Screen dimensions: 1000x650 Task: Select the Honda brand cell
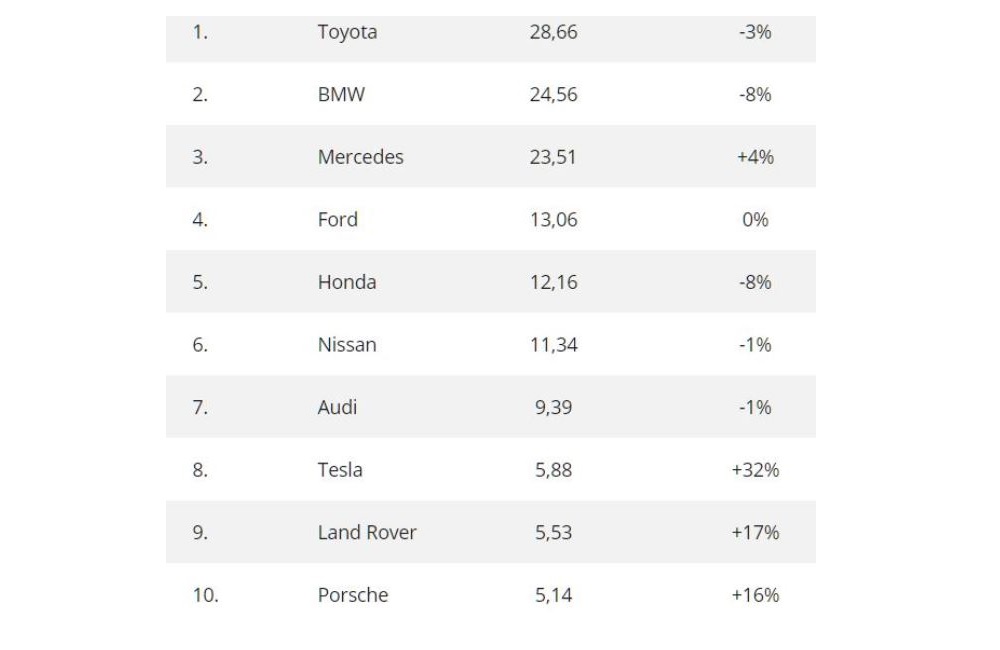tap(347, 282)
